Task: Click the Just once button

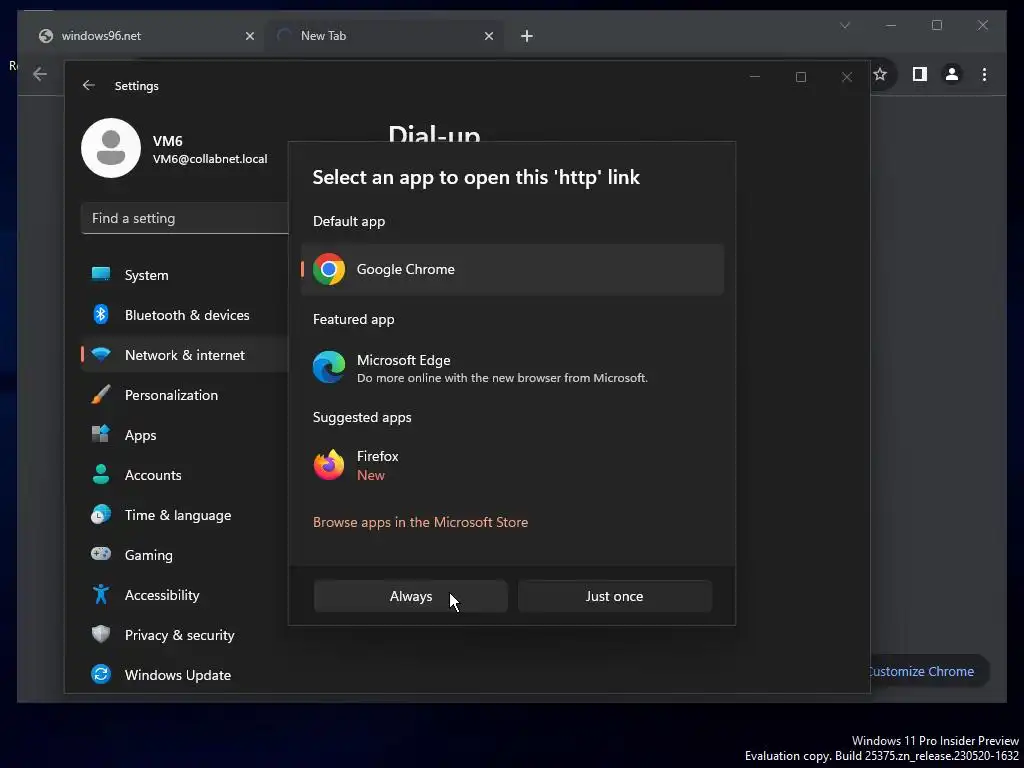Action: pyautogui.click(x=615, y=596)
